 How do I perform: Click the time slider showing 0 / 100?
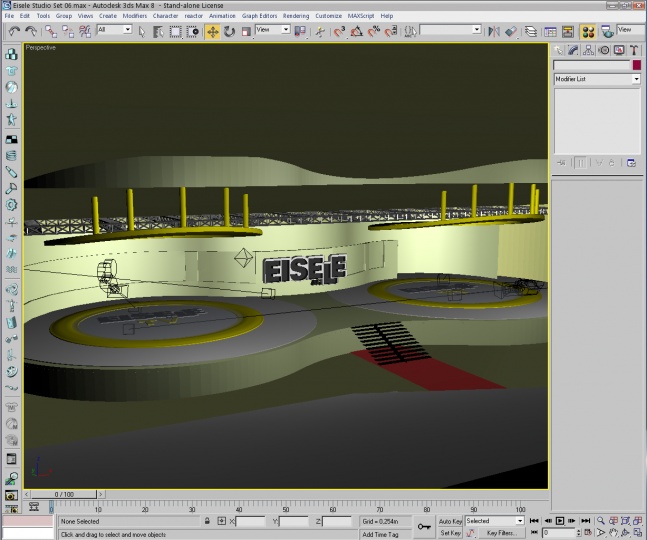coord(64,494)
